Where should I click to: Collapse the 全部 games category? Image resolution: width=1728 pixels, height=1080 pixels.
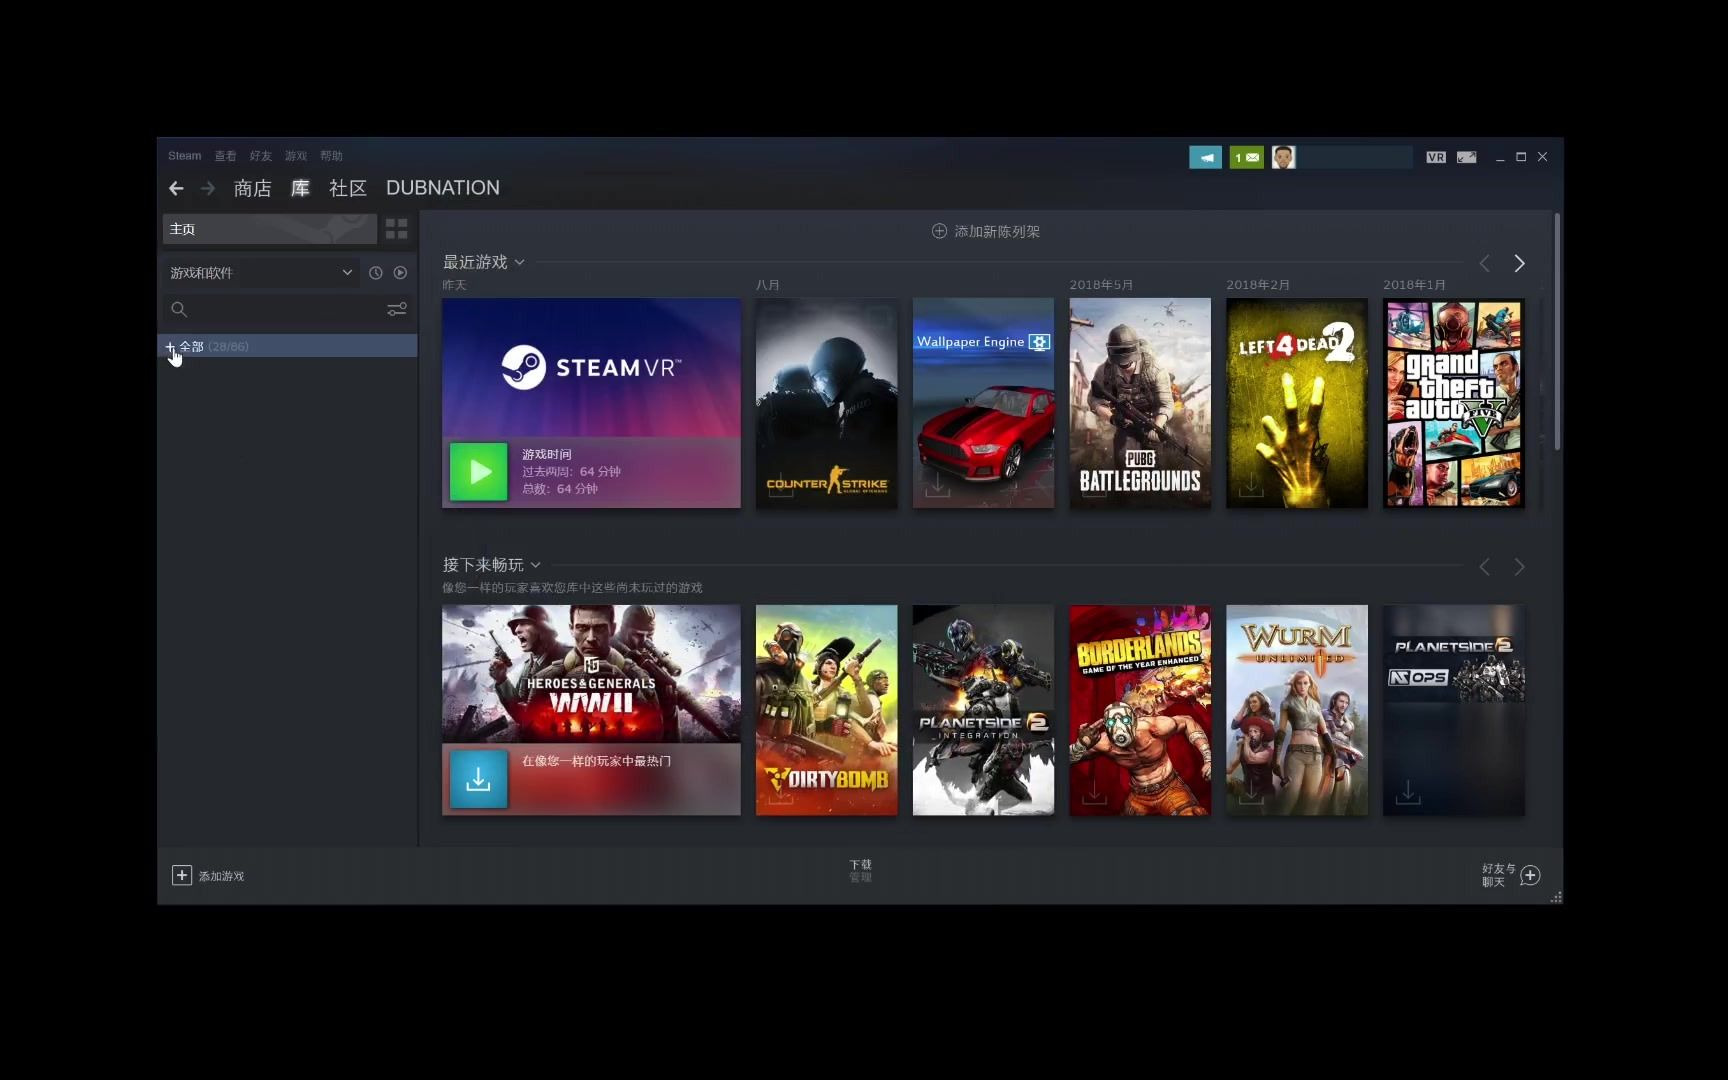(x=170, y=346)
